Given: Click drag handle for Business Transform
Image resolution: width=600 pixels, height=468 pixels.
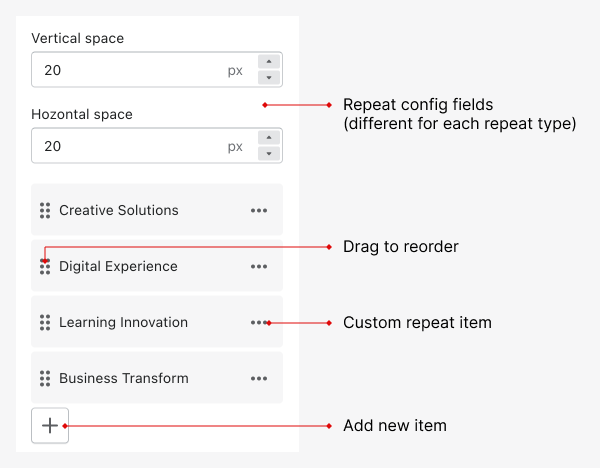Looking at the screenshot, I should 45,378.
